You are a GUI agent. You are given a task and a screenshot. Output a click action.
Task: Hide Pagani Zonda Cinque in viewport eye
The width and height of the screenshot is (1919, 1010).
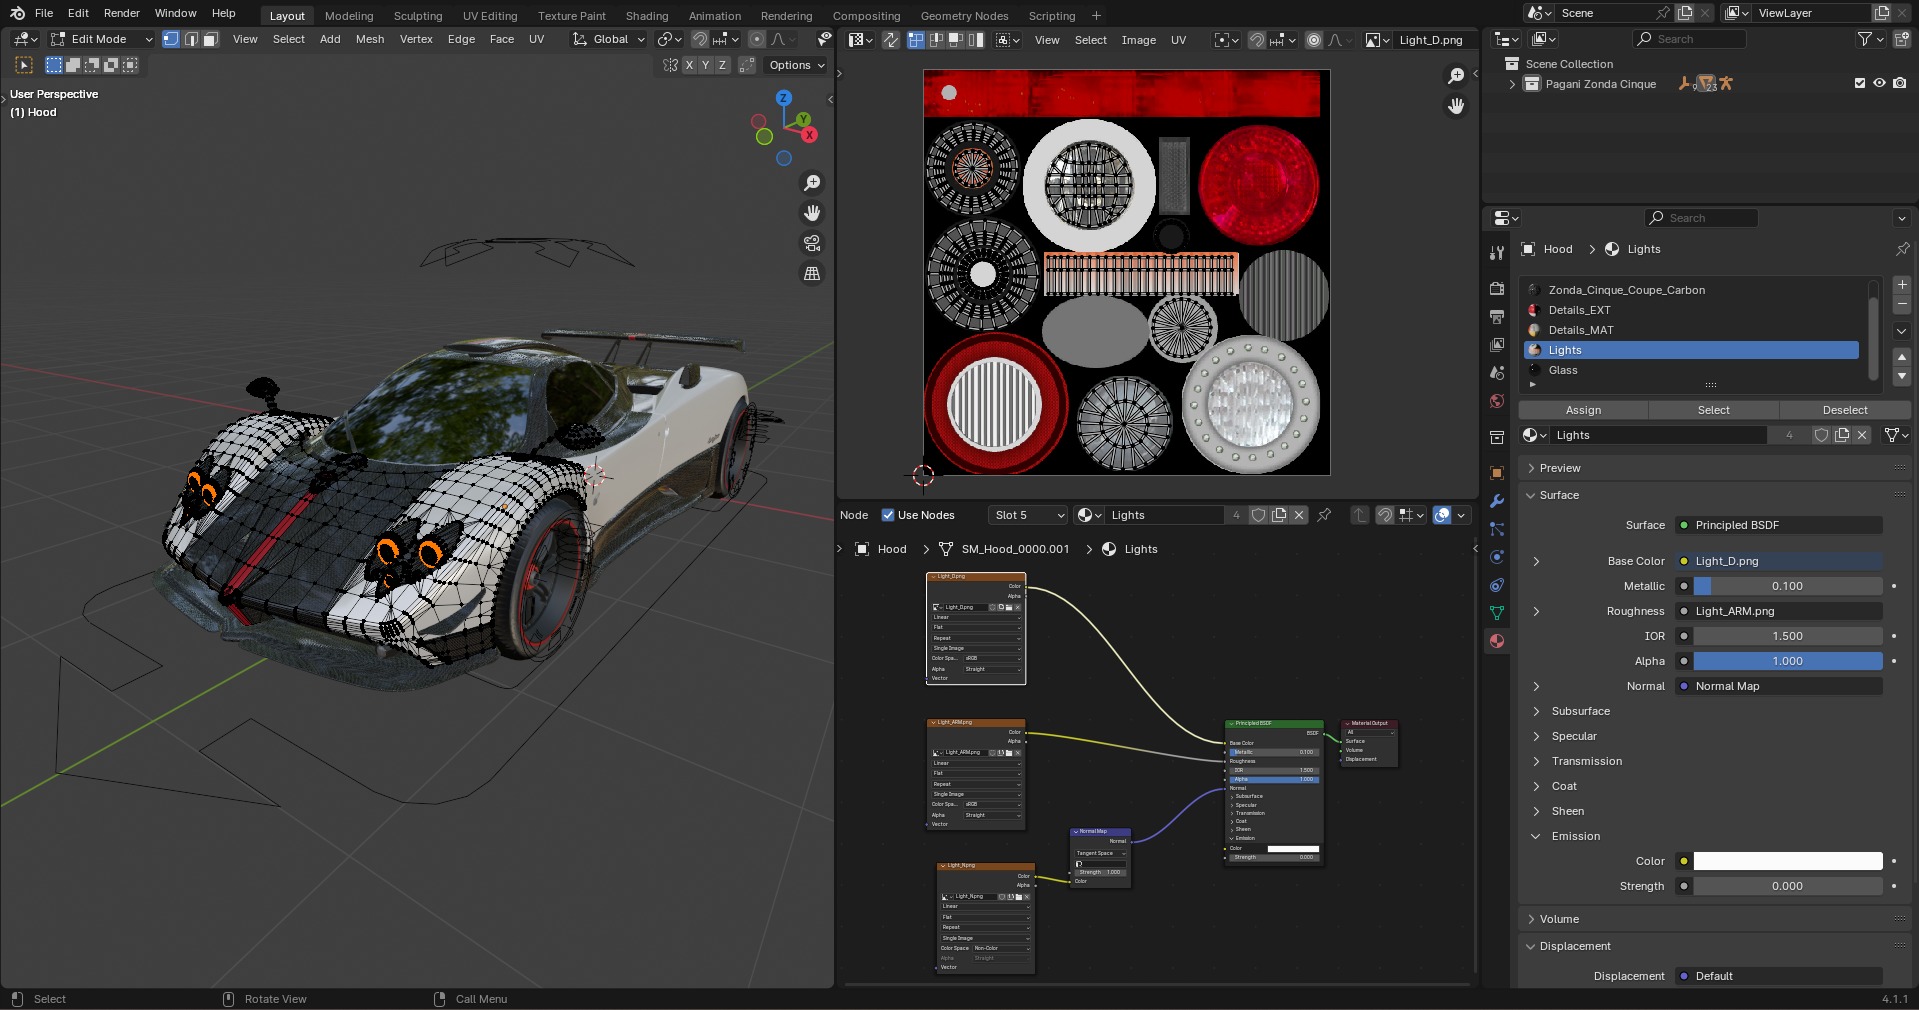point(1879,84)
